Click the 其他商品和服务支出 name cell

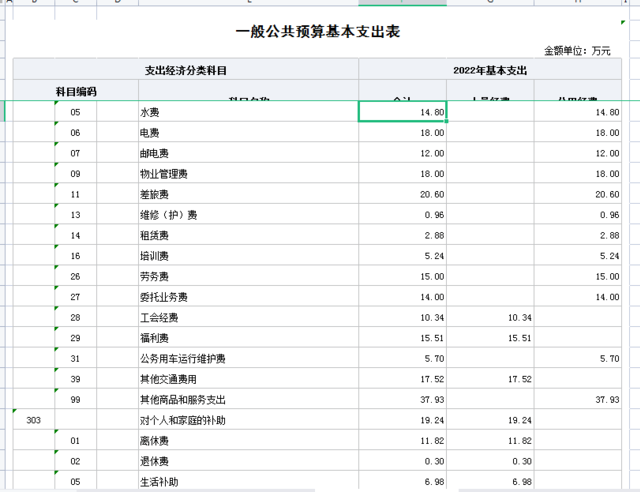click(247, 399)
